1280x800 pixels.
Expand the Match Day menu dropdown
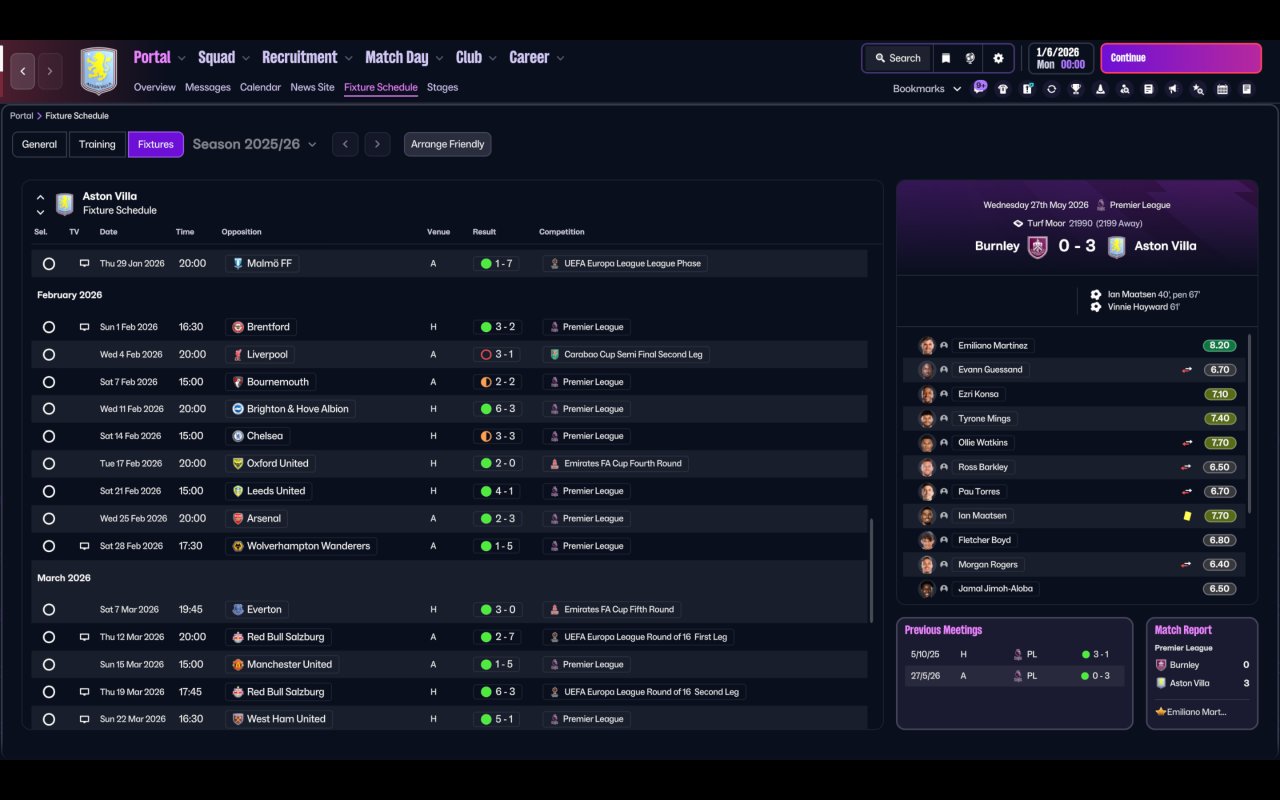(439, 58)
